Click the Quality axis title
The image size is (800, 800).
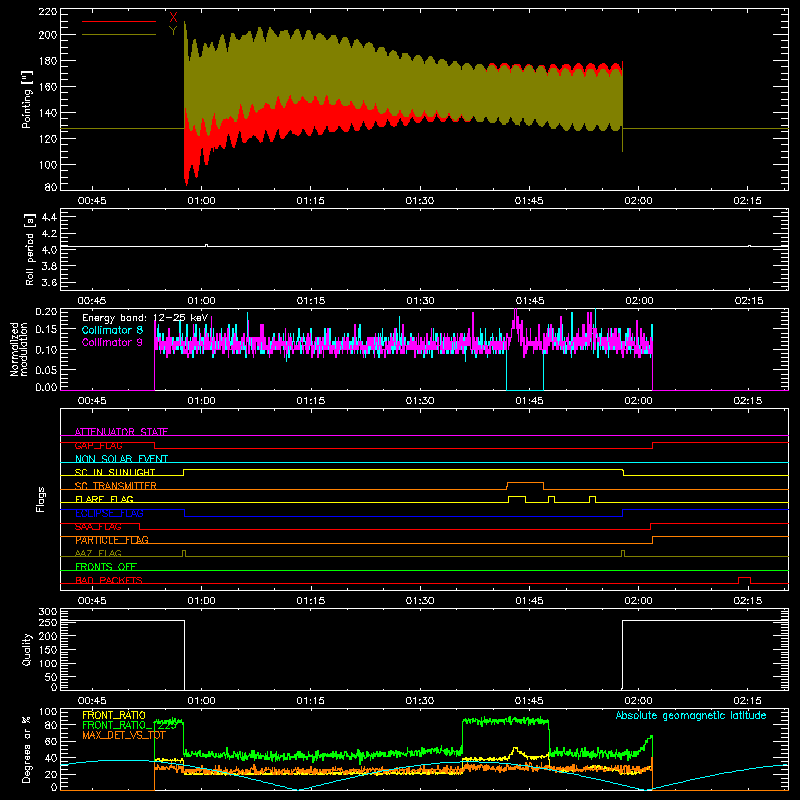coord(27,649)
